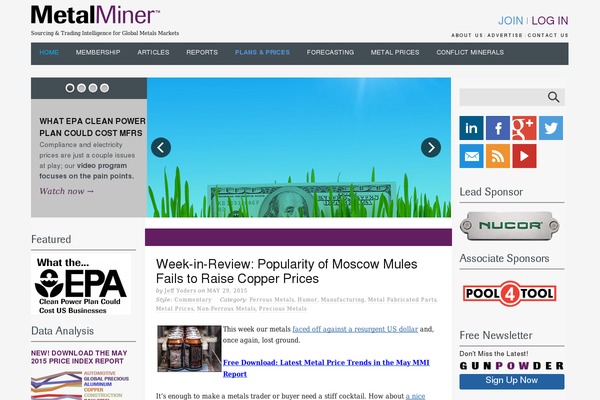600x400 pixels.
Task: Open the Forecasting menu item
Action: coord(330,52)
